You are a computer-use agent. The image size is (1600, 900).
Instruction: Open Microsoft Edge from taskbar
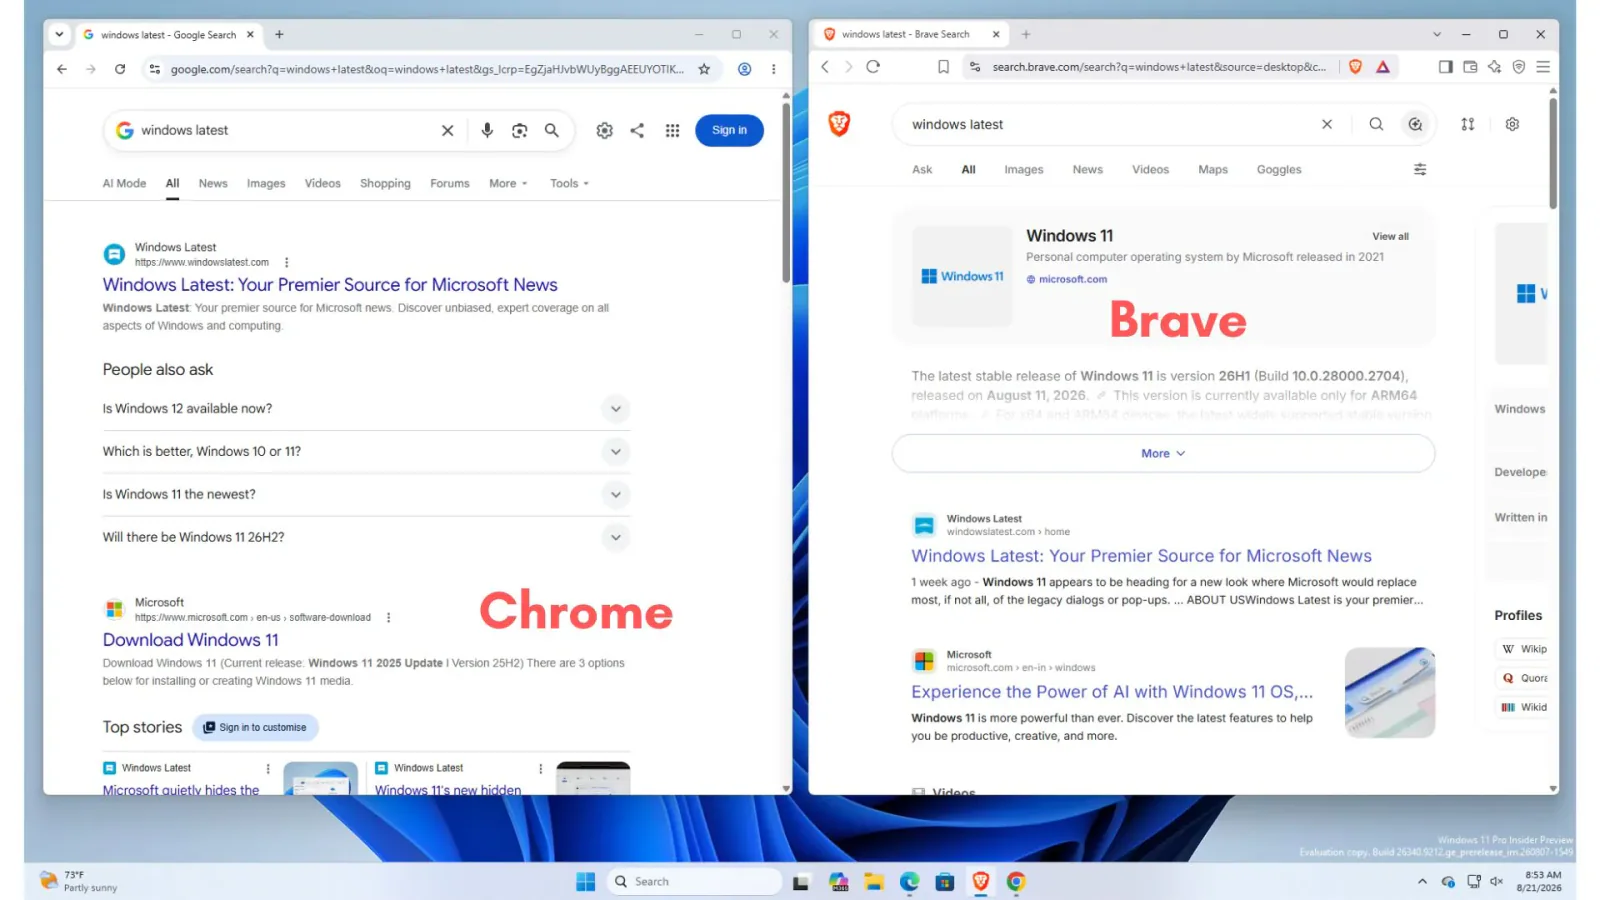pos(909,881)
